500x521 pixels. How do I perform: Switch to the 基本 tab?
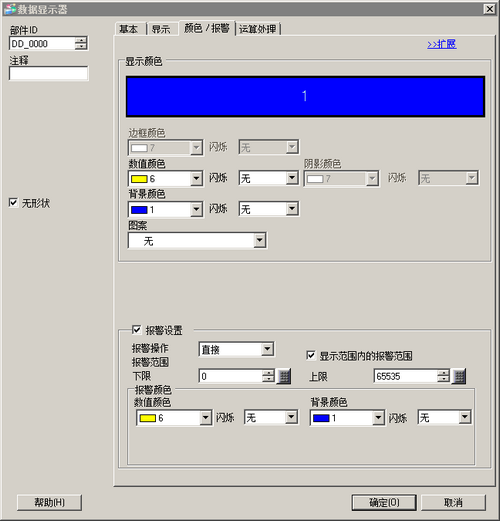click(129, 29)
